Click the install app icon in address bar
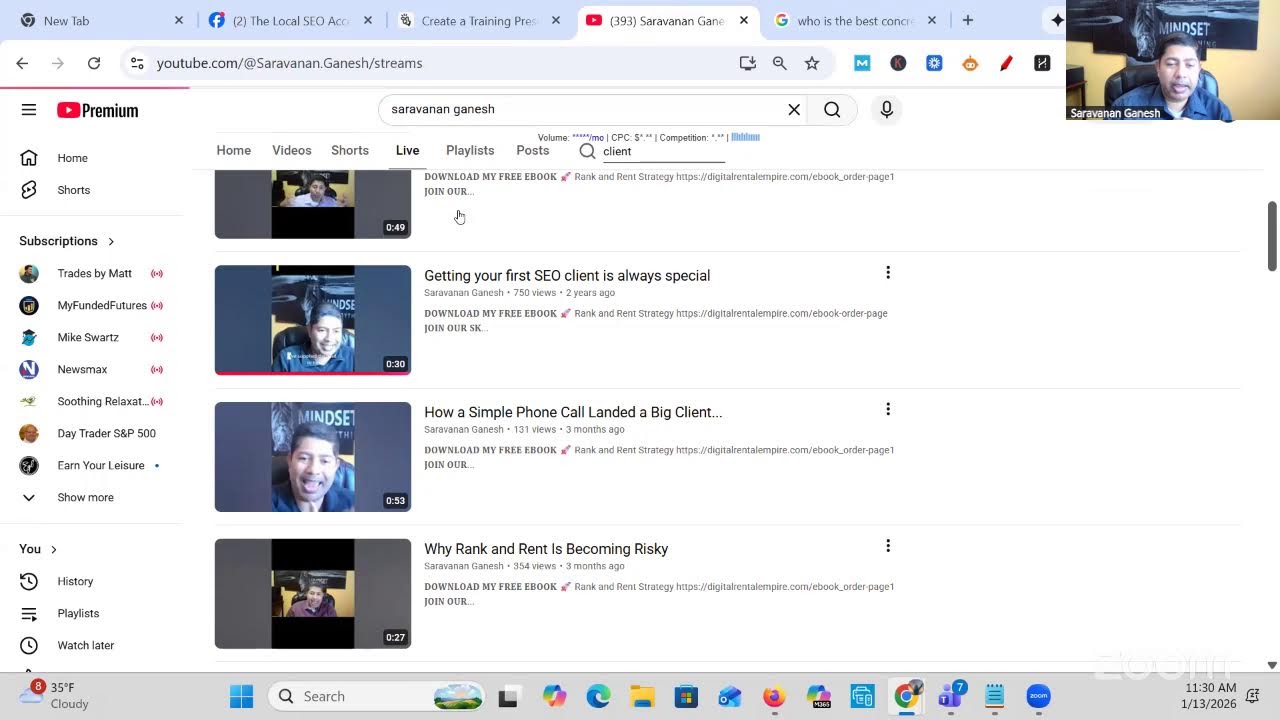The height and width of the screenshot is (720, 1280). (747, 63)
